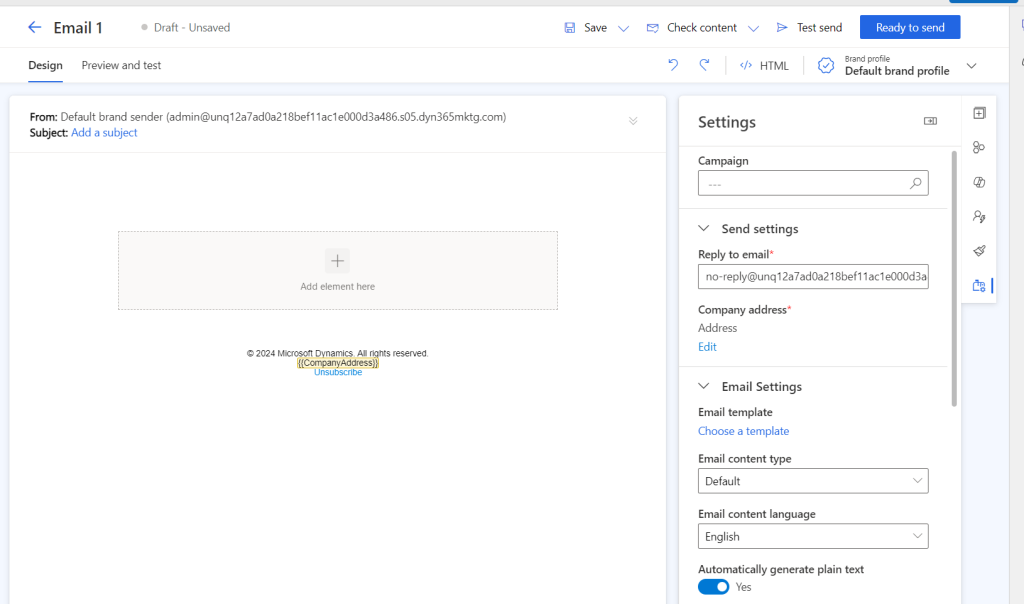Open the Theme paintbrush icon in sidebar
Image resolution: width=1024 pixels, height=604 pixels.
[x=979, y=251]
